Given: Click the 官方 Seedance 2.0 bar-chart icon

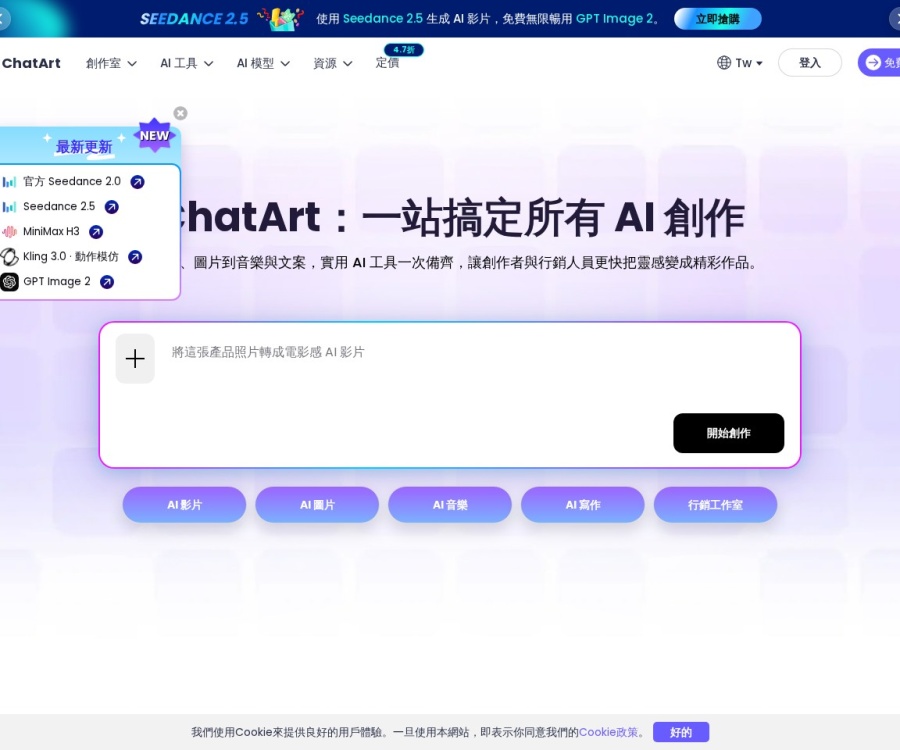Looking at the screenshot, I should pos(9,182).
